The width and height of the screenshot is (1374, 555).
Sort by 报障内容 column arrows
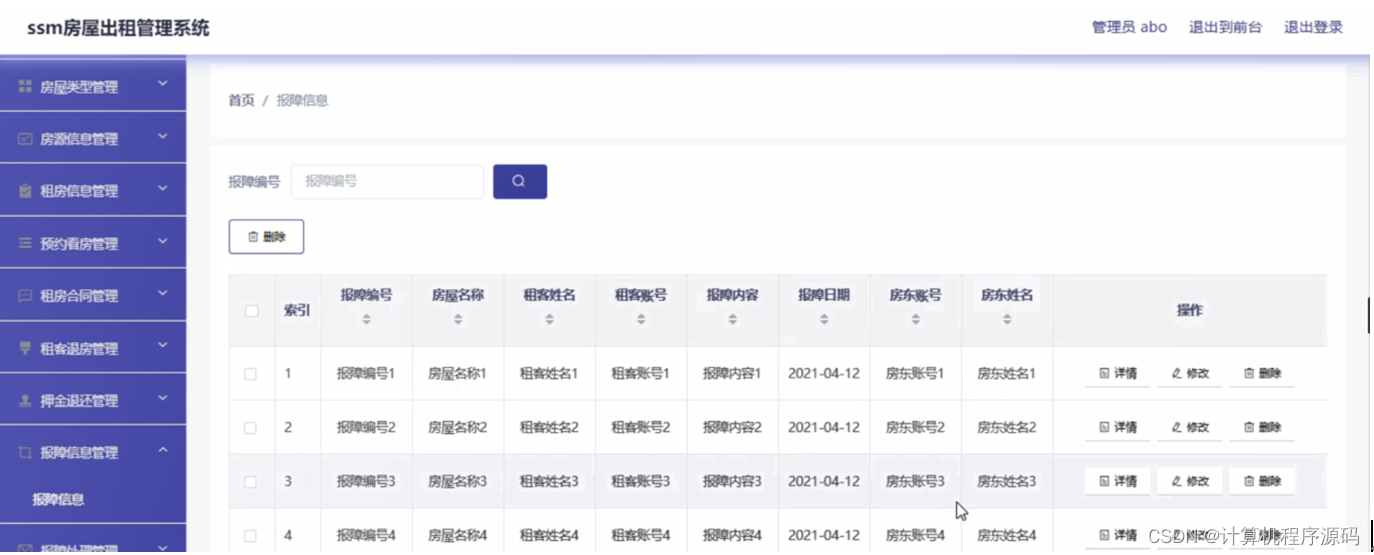click(x=733, y=319)
